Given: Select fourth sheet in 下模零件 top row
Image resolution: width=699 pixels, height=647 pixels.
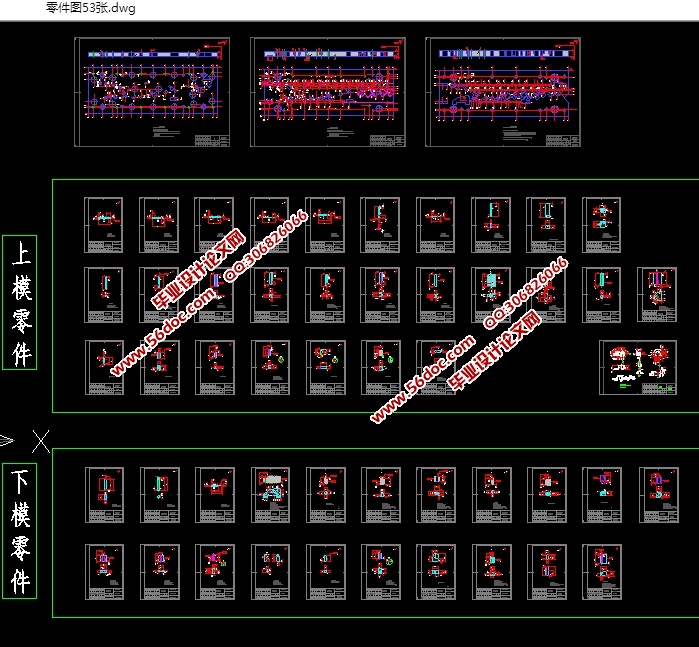Looking at the screenshot, I should tap(270, 495).
